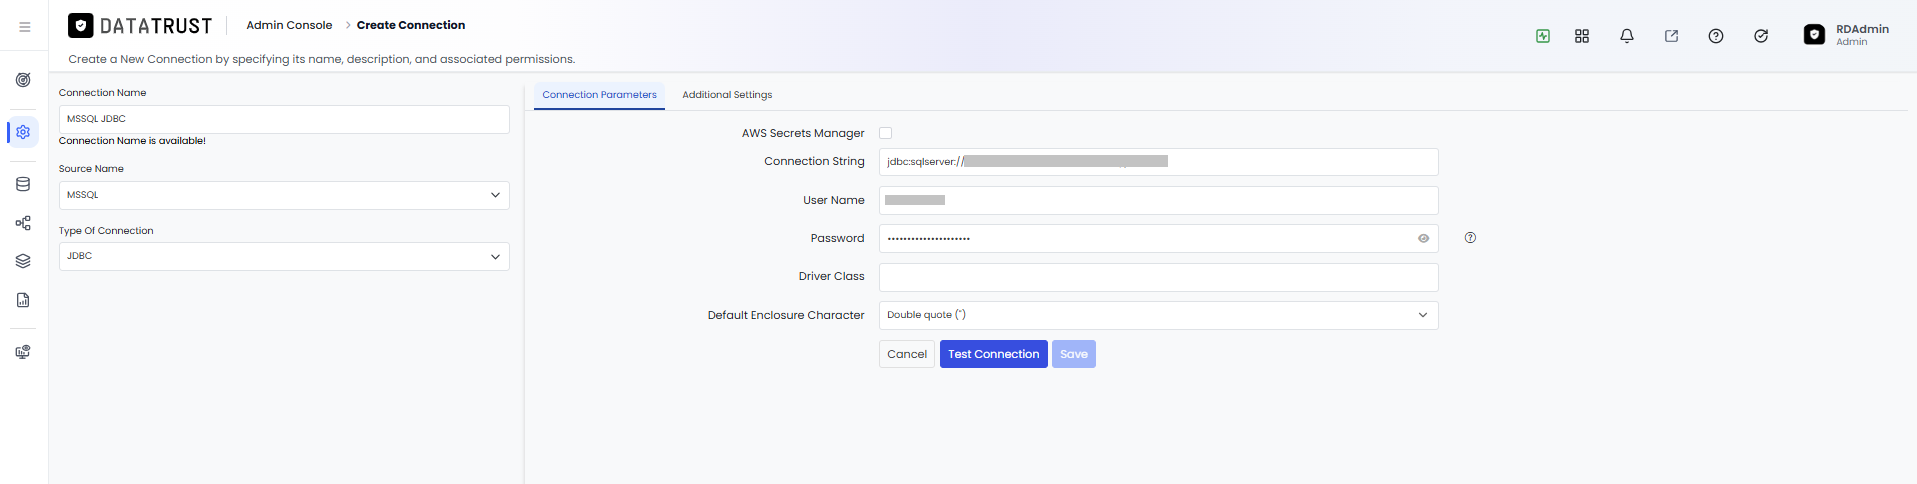
Task: Click the 'Connection Name is available!' message
Action: [132, 141]
